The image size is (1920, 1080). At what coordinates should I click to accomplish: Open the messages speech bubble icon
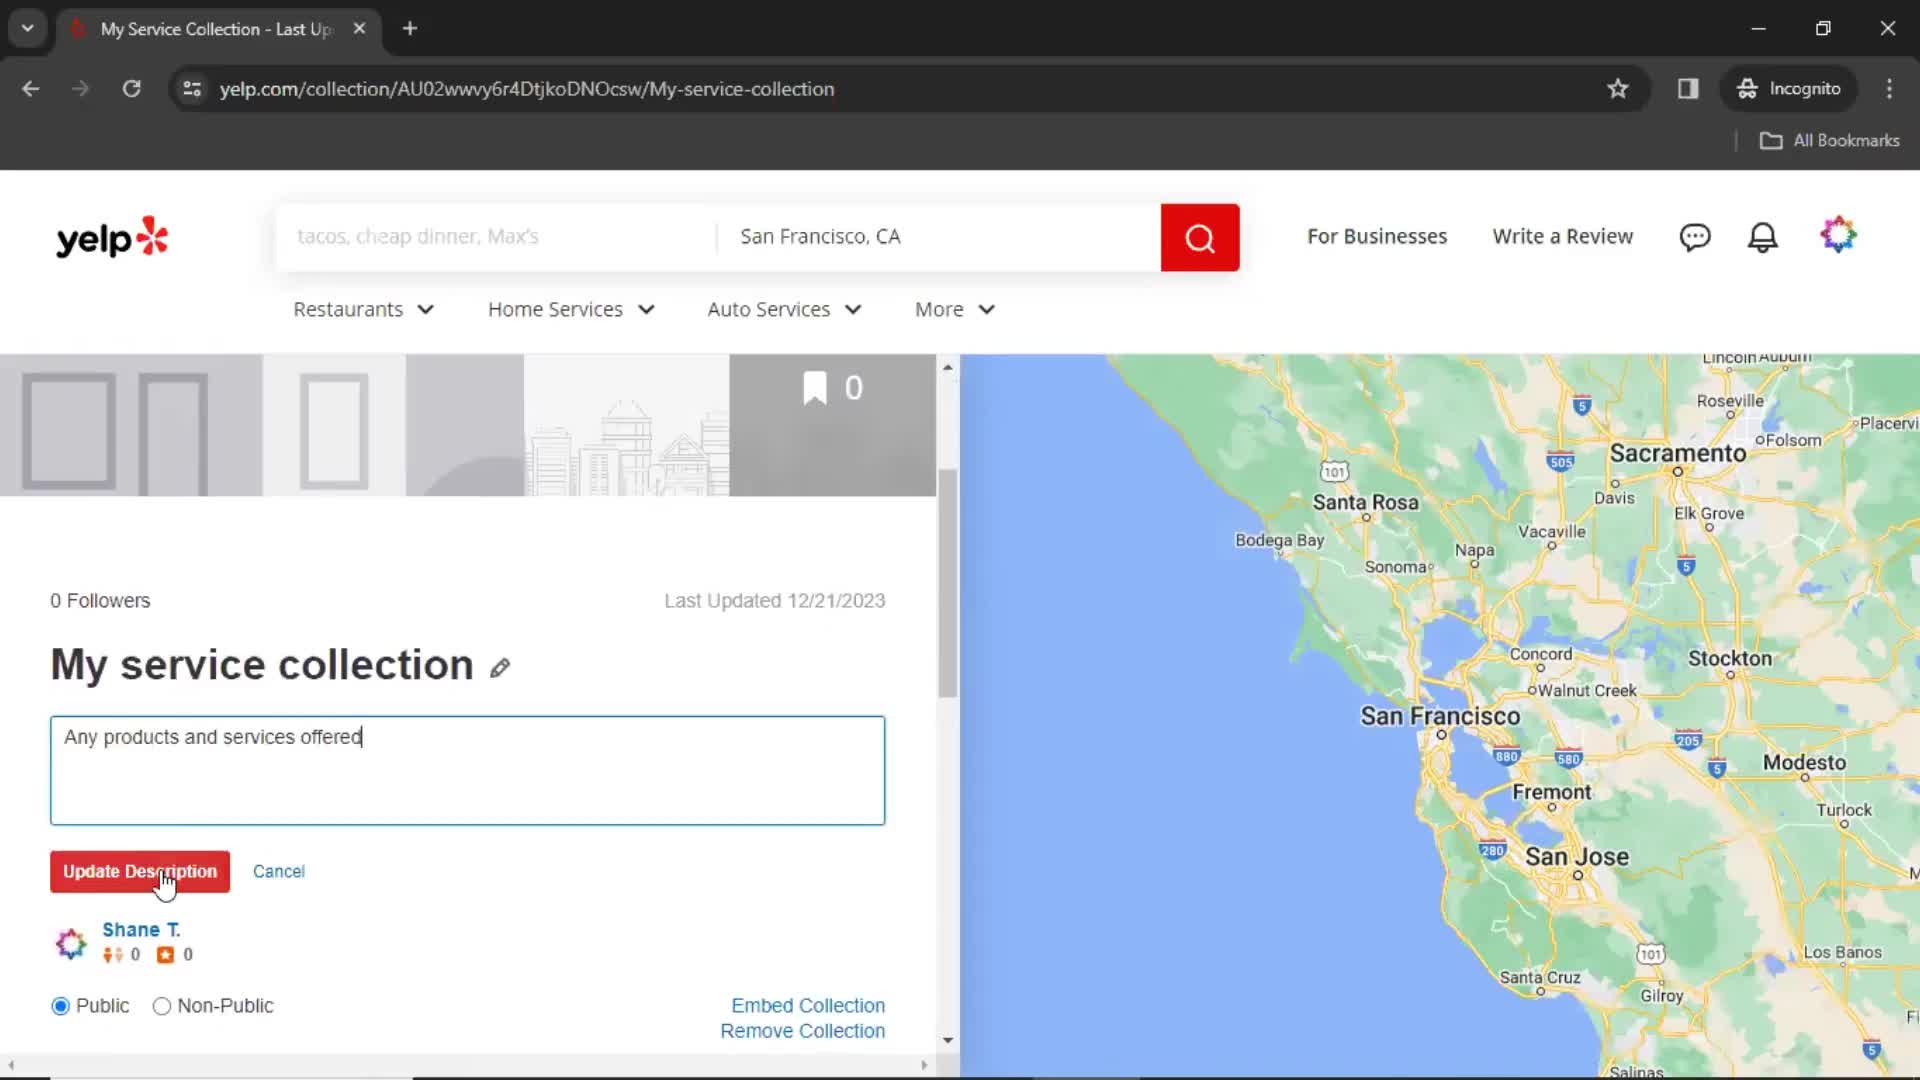click(x=1694, y=237)
